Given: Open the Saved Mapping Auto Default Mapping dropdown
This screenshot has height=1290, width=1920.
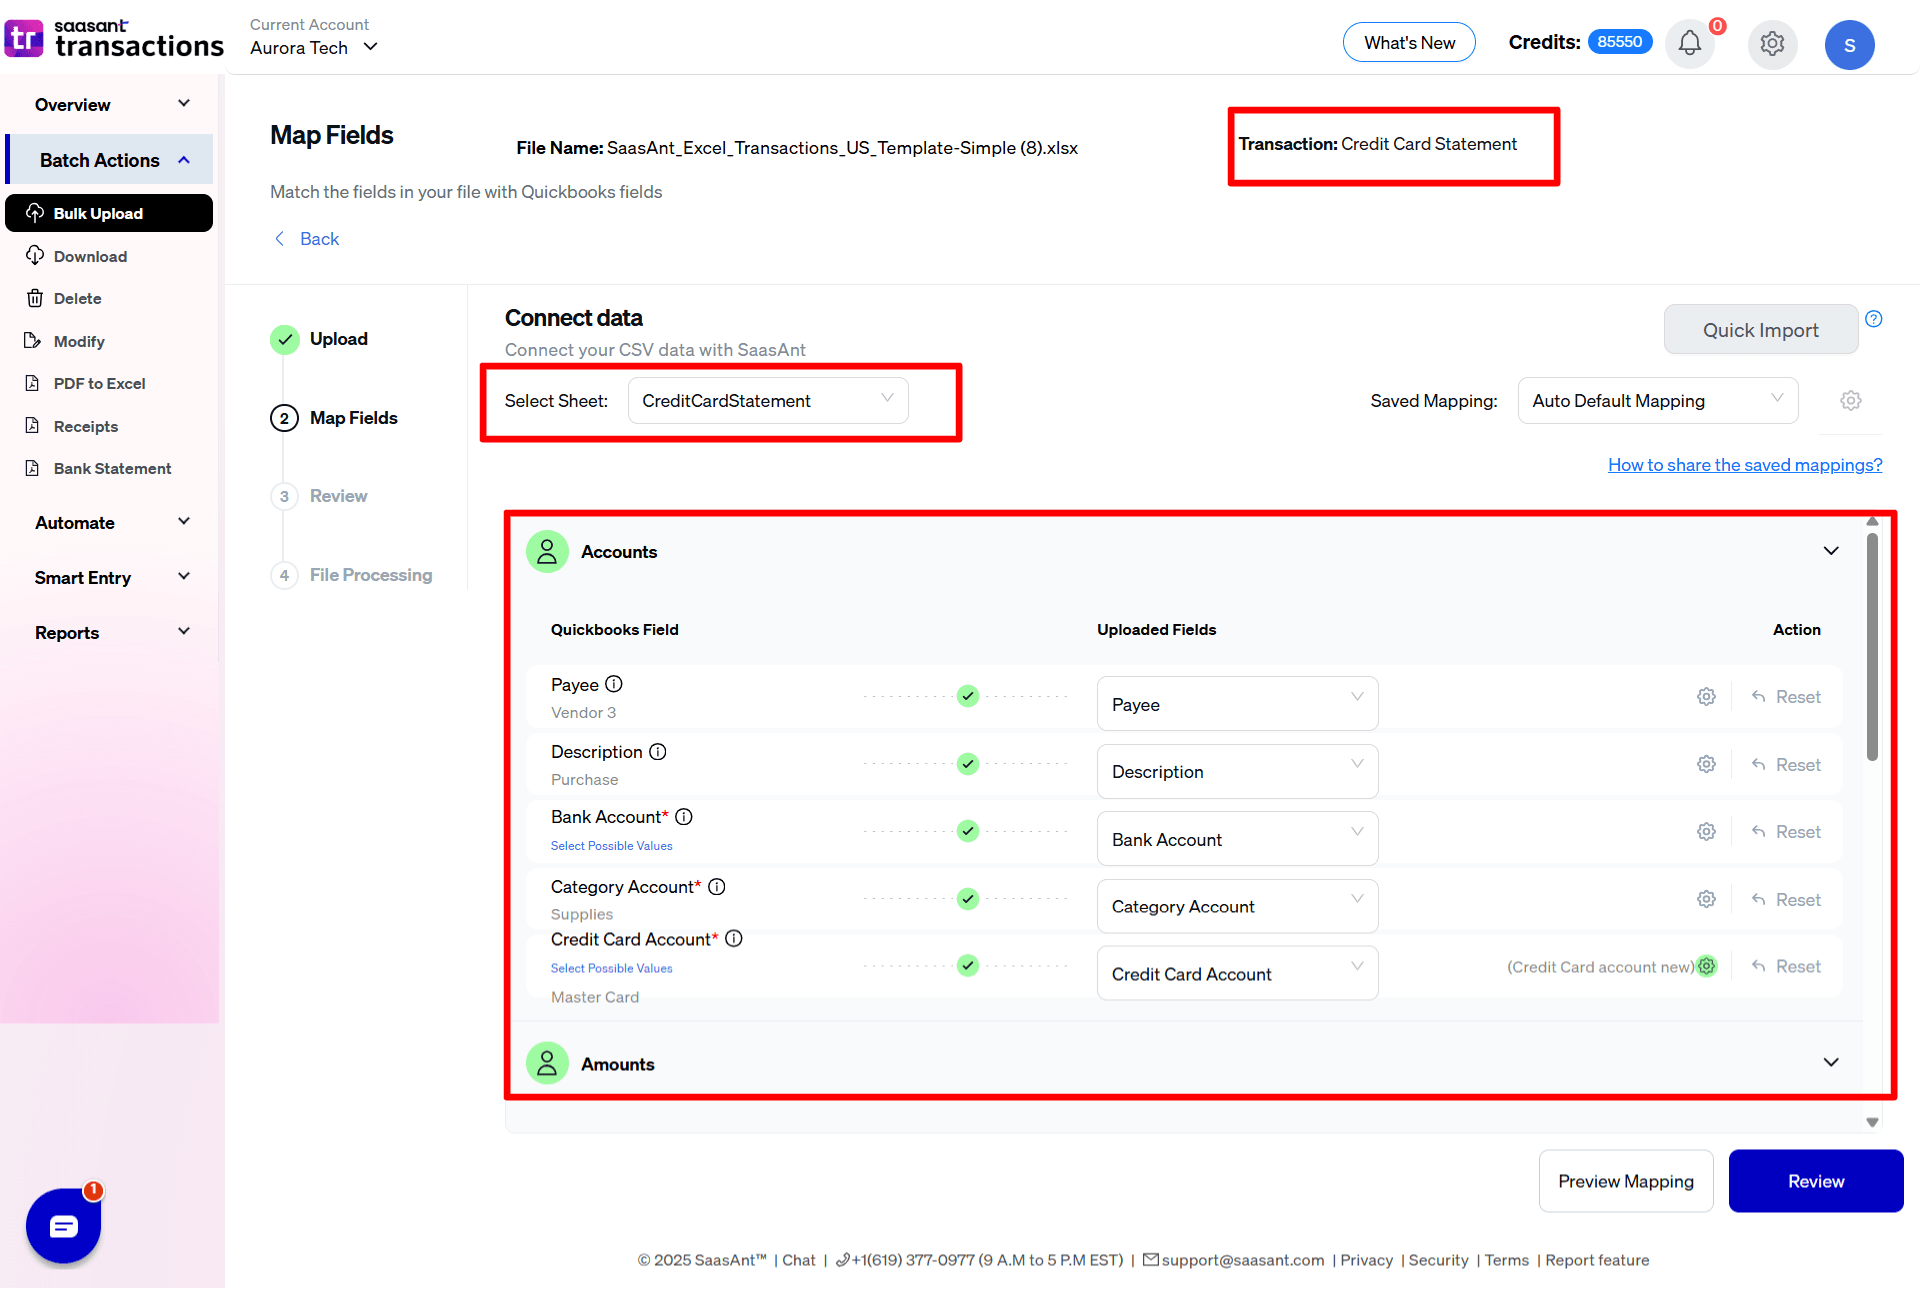Looking at the screenshot, I should pos(1657,401).
